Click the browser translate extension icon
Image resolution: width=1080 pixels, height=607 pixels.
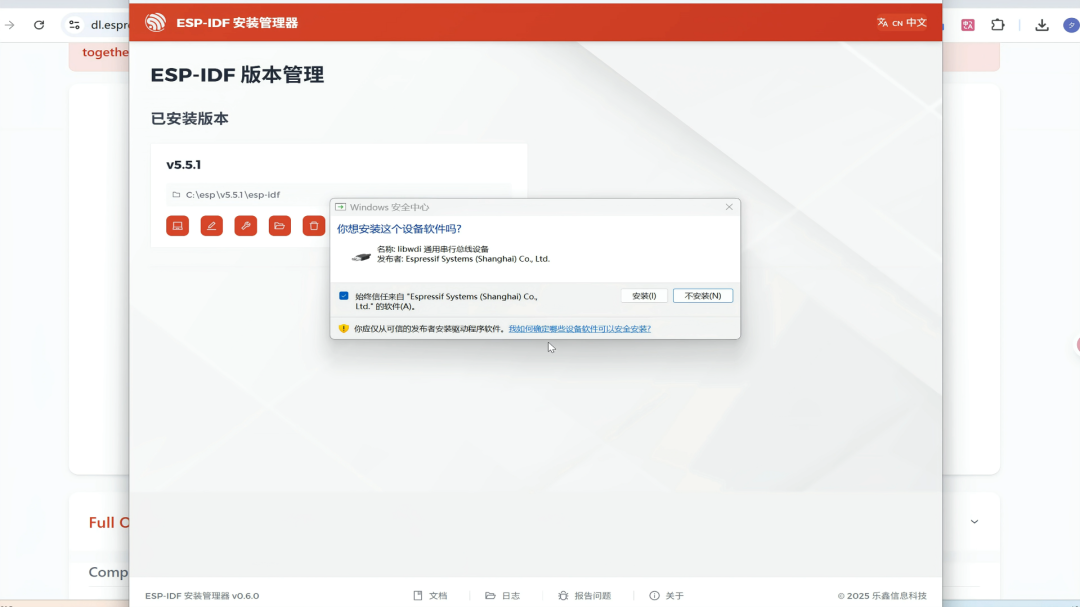(968, 25)
